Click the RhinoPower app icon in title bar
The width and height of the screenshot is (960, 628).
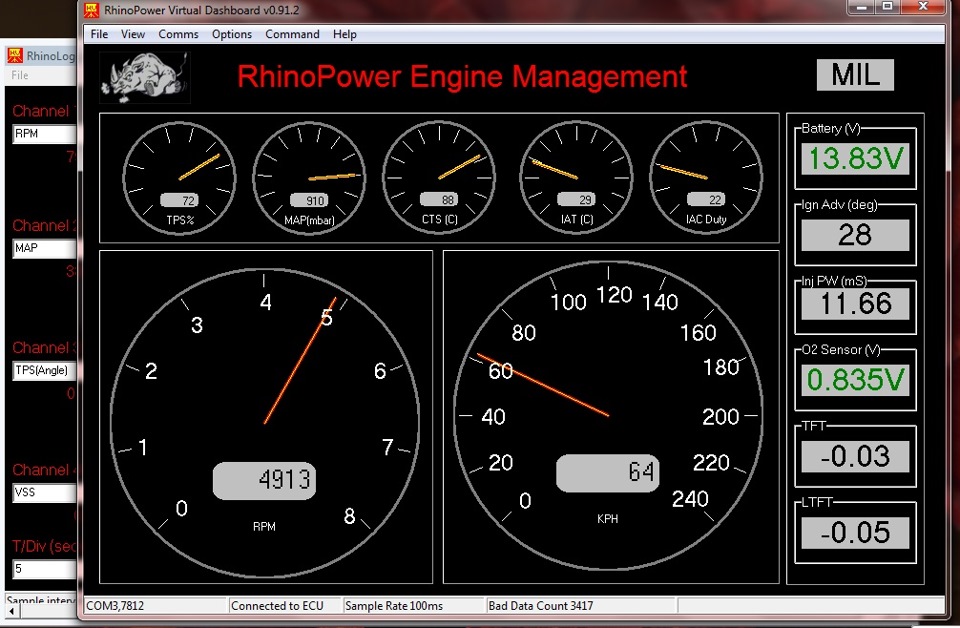[x=91, y=10]
